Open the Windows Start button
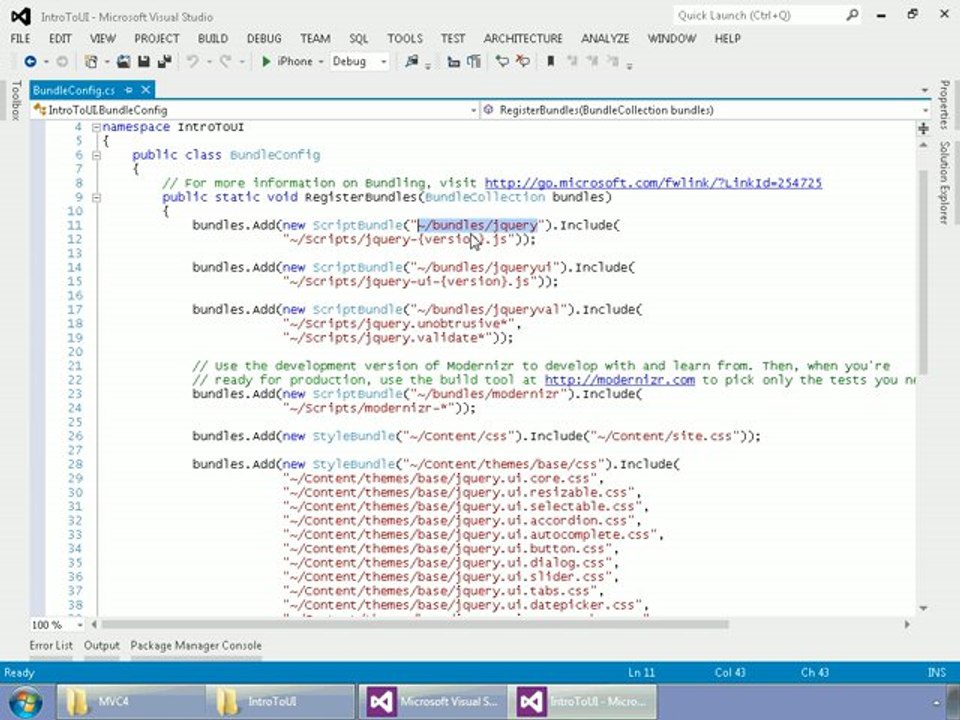The width and height of the screenshot is (960, 720). (x=26, y=702)
